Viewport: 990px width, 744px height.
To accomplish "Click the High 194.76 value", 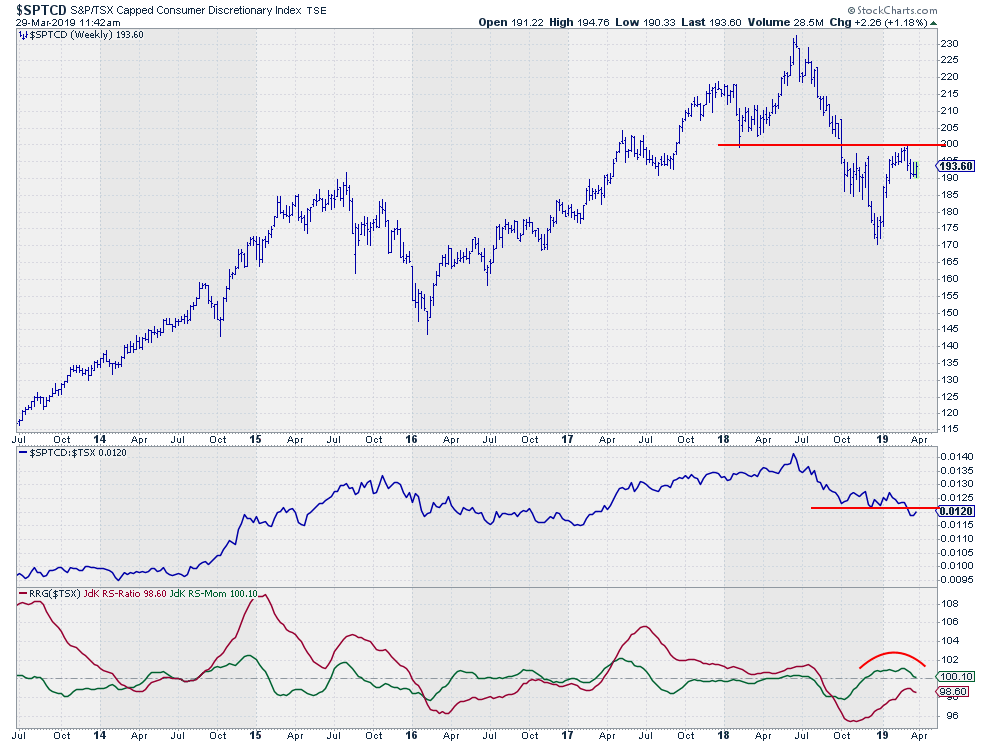I will click(x=580, y=22).
